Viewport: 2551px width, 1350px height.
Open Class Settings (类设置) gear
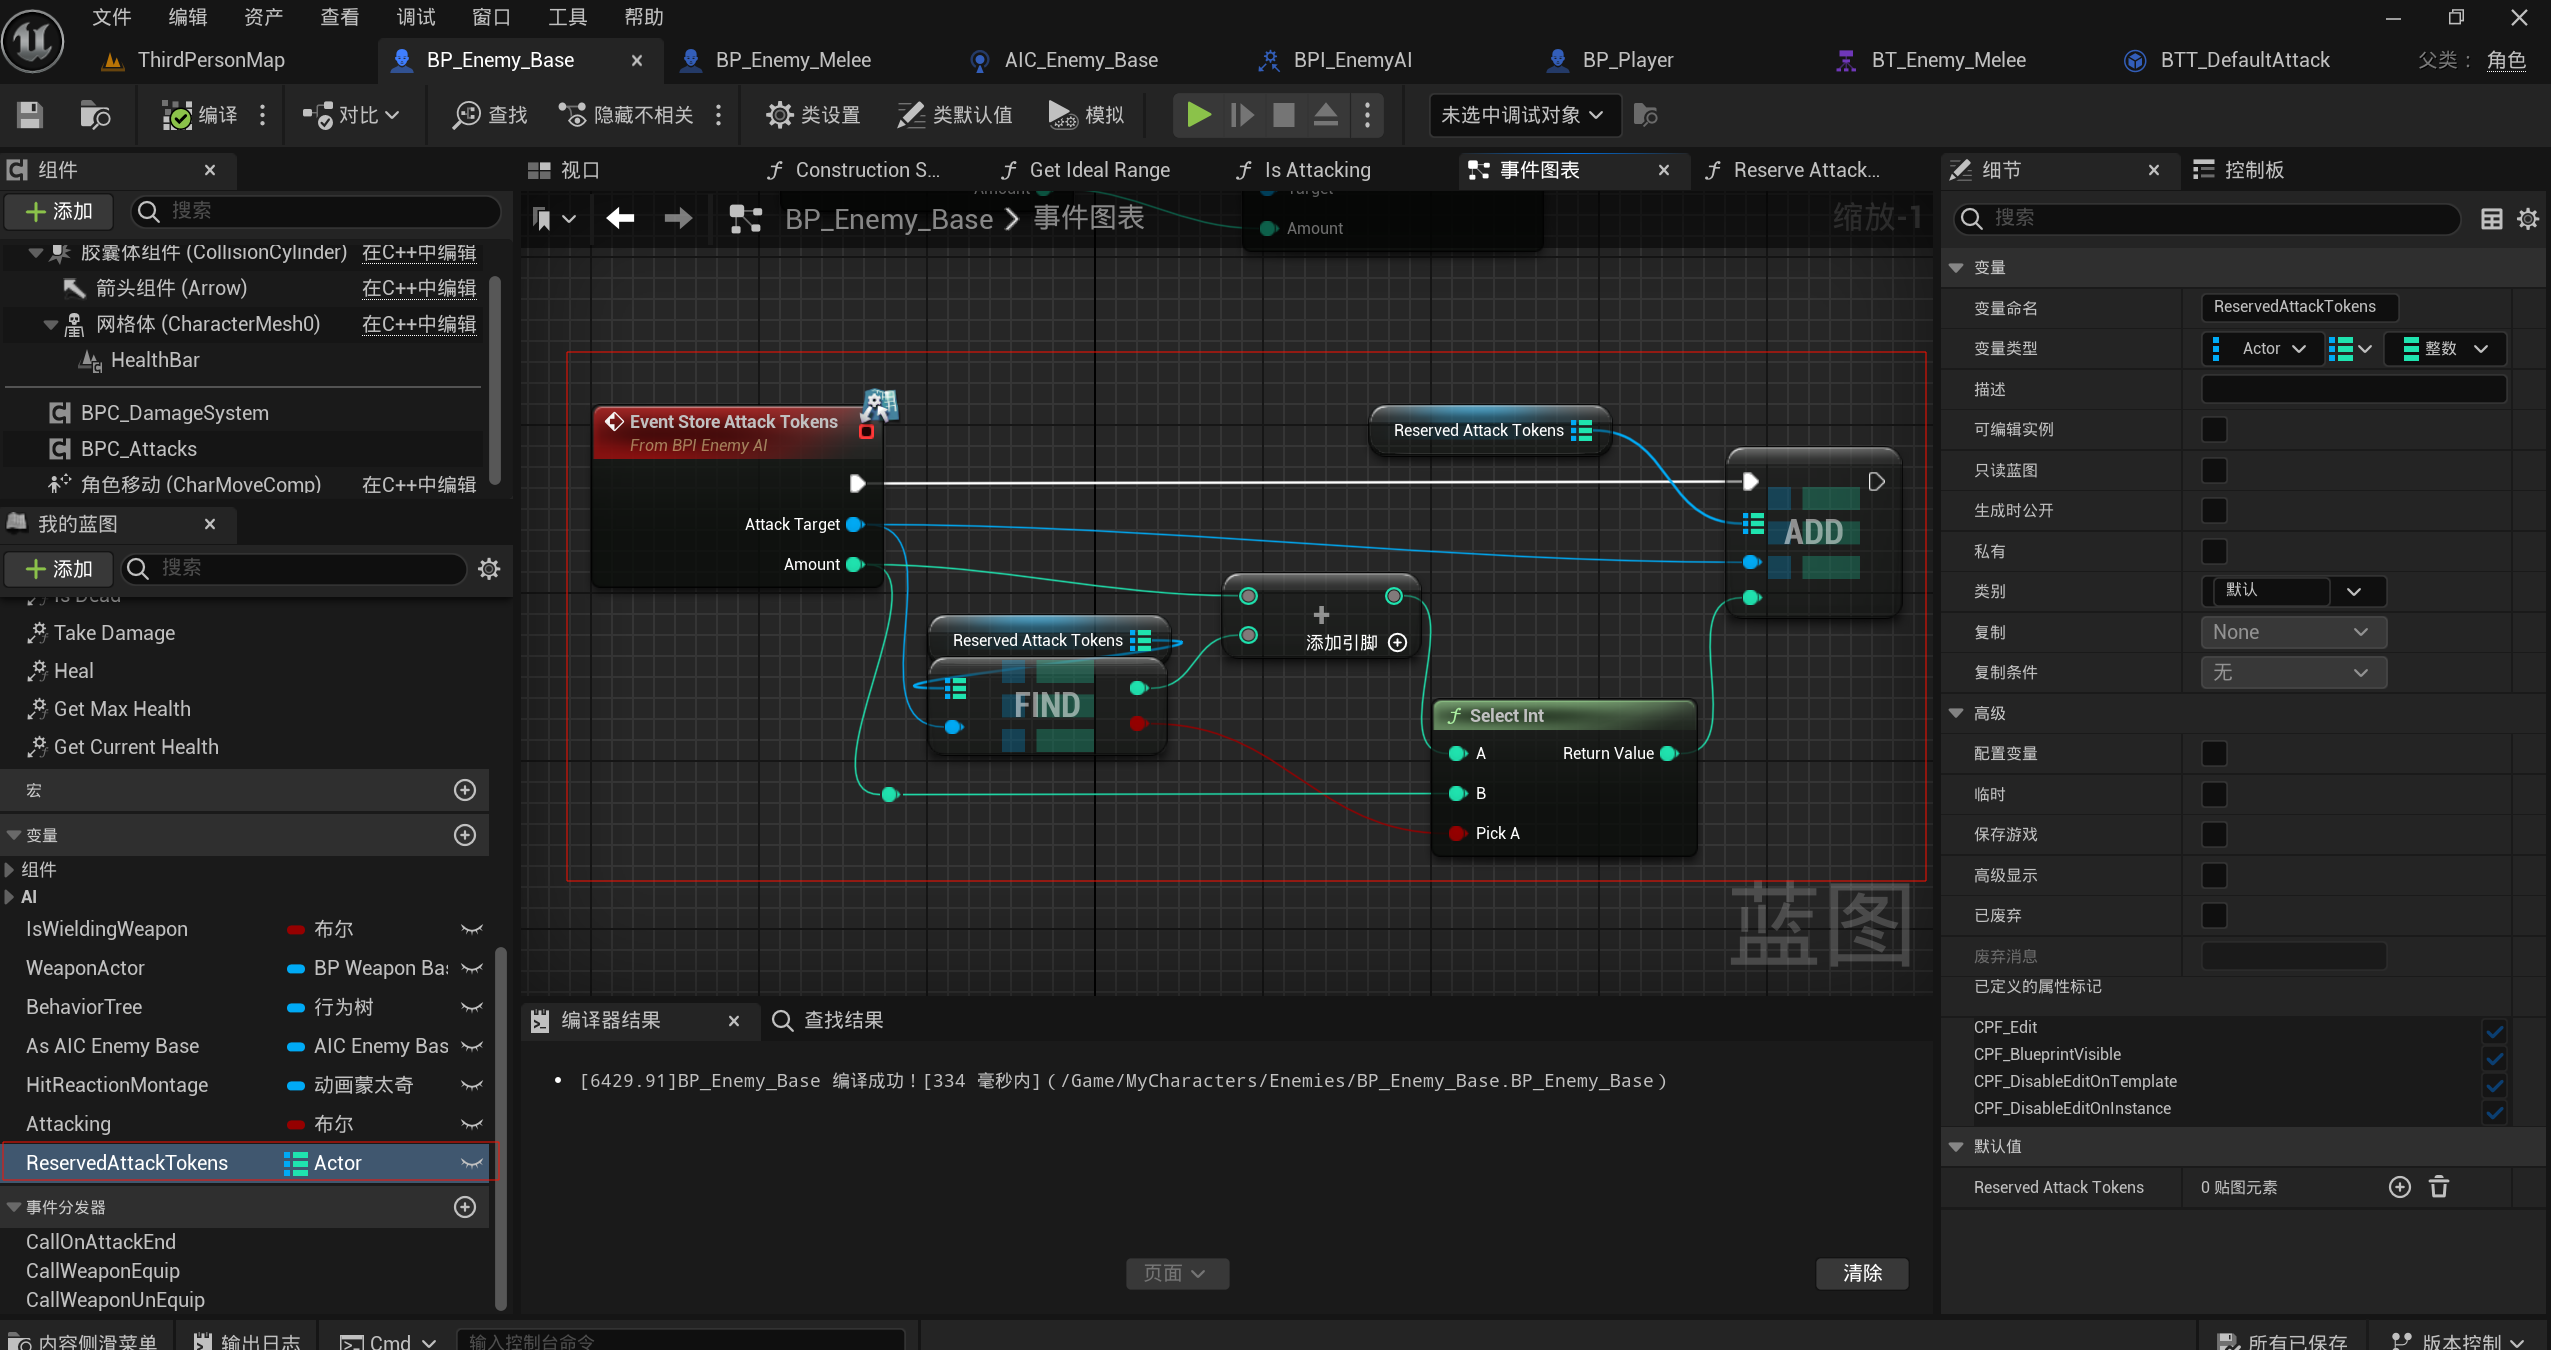click(812, 115)
